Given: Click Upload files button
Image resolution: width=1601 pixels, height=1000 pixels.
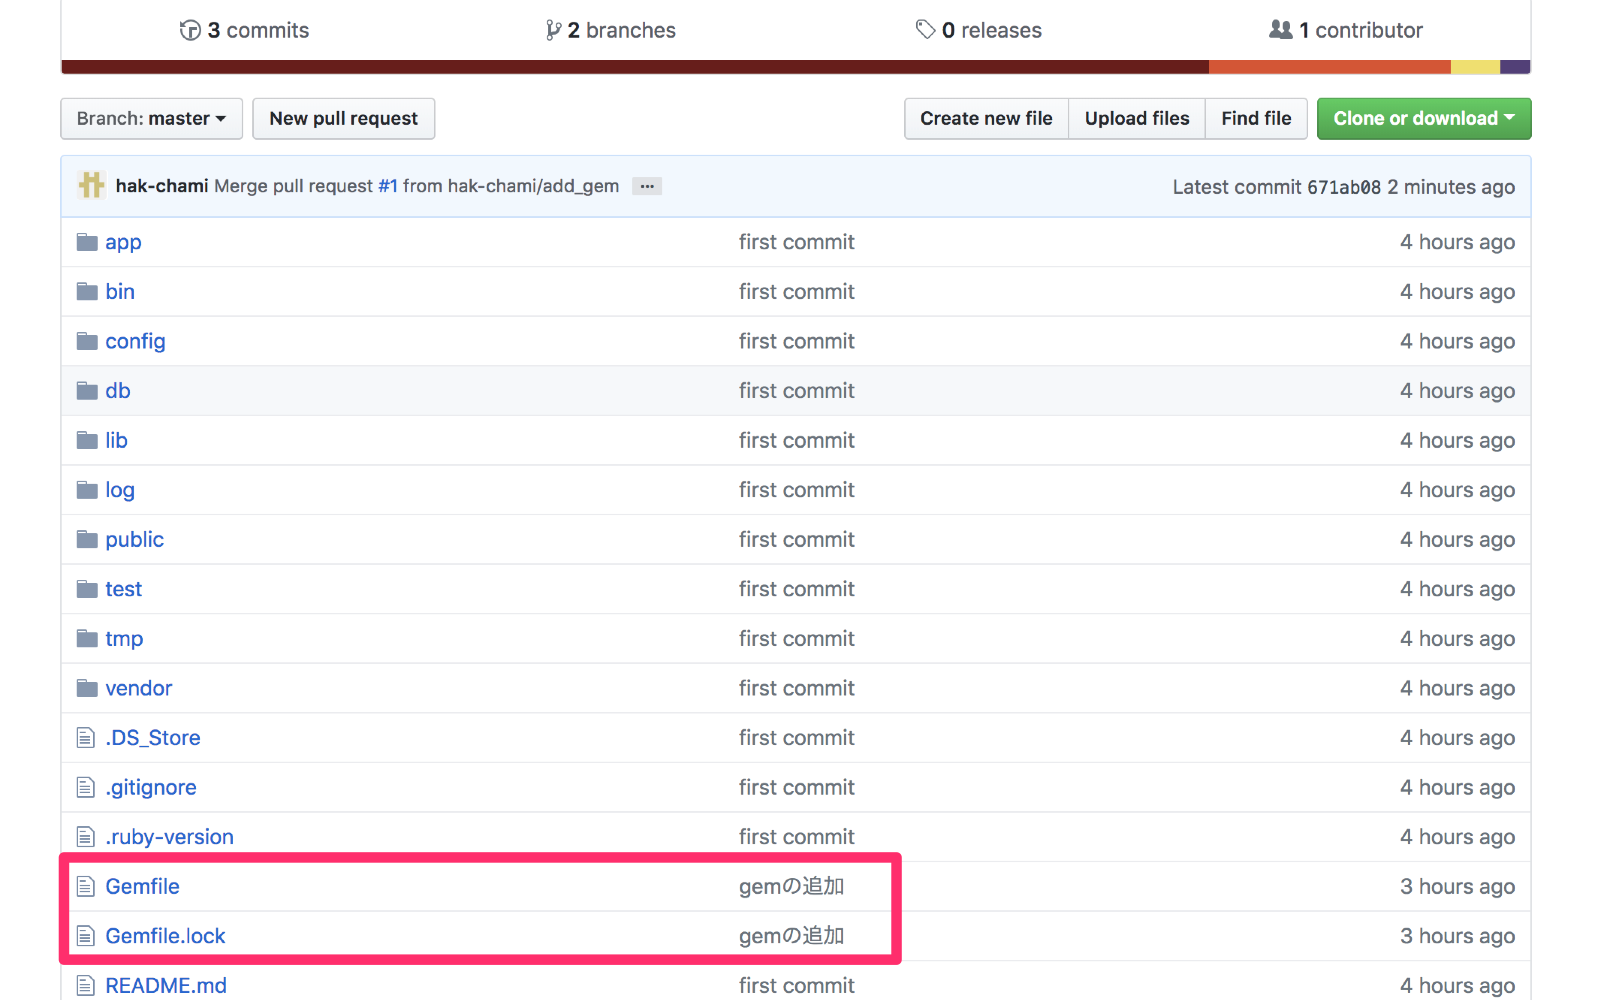Looking at the screenshot, I should point(1137,118).
